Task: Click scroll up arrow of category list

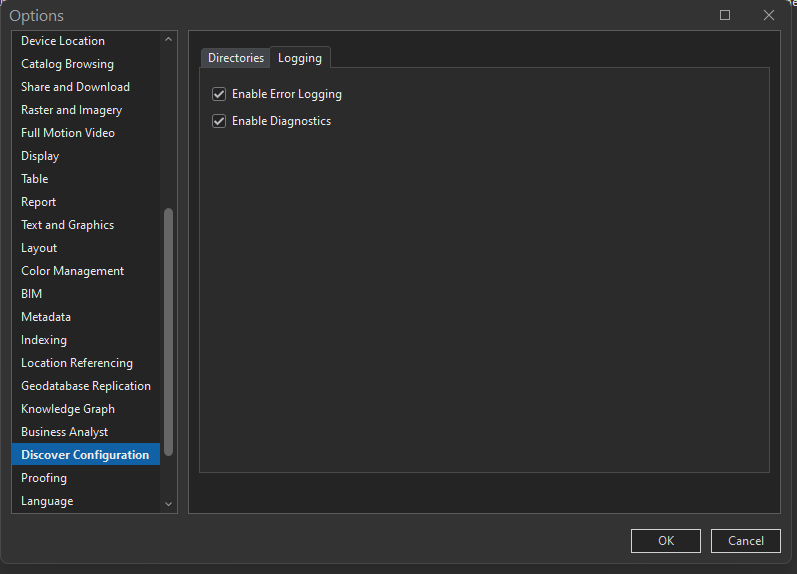Action: click(x=169, y=39)
